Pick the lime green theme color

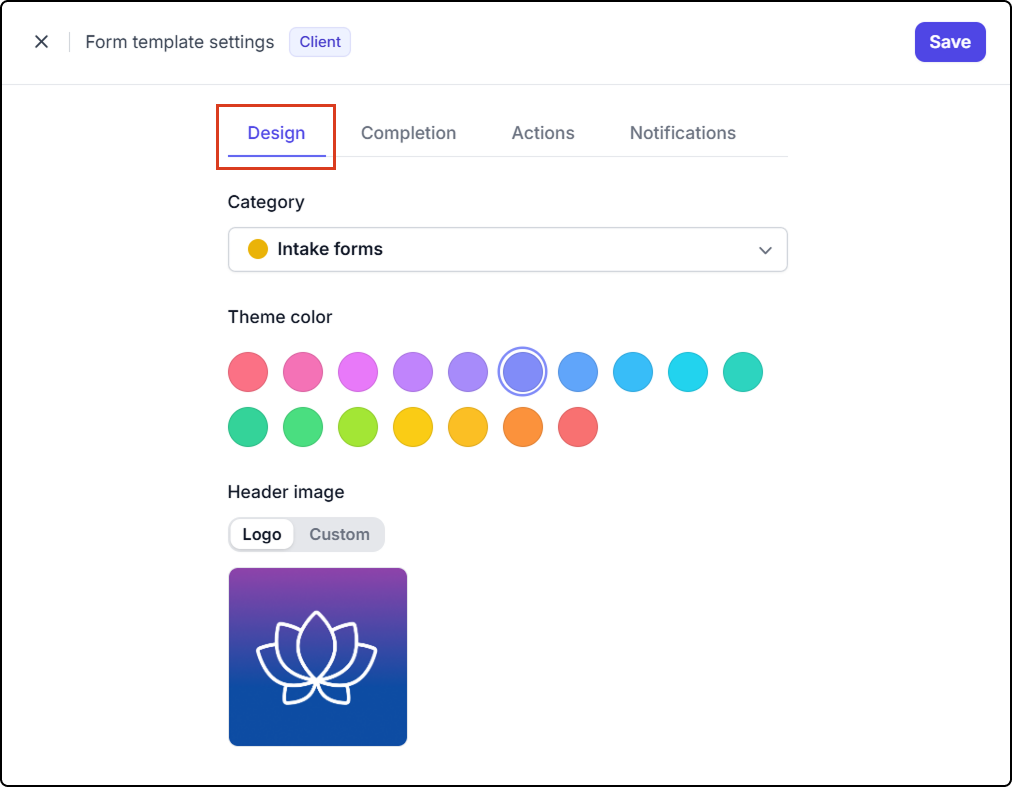pyautogui.click(x=358, y=427)
